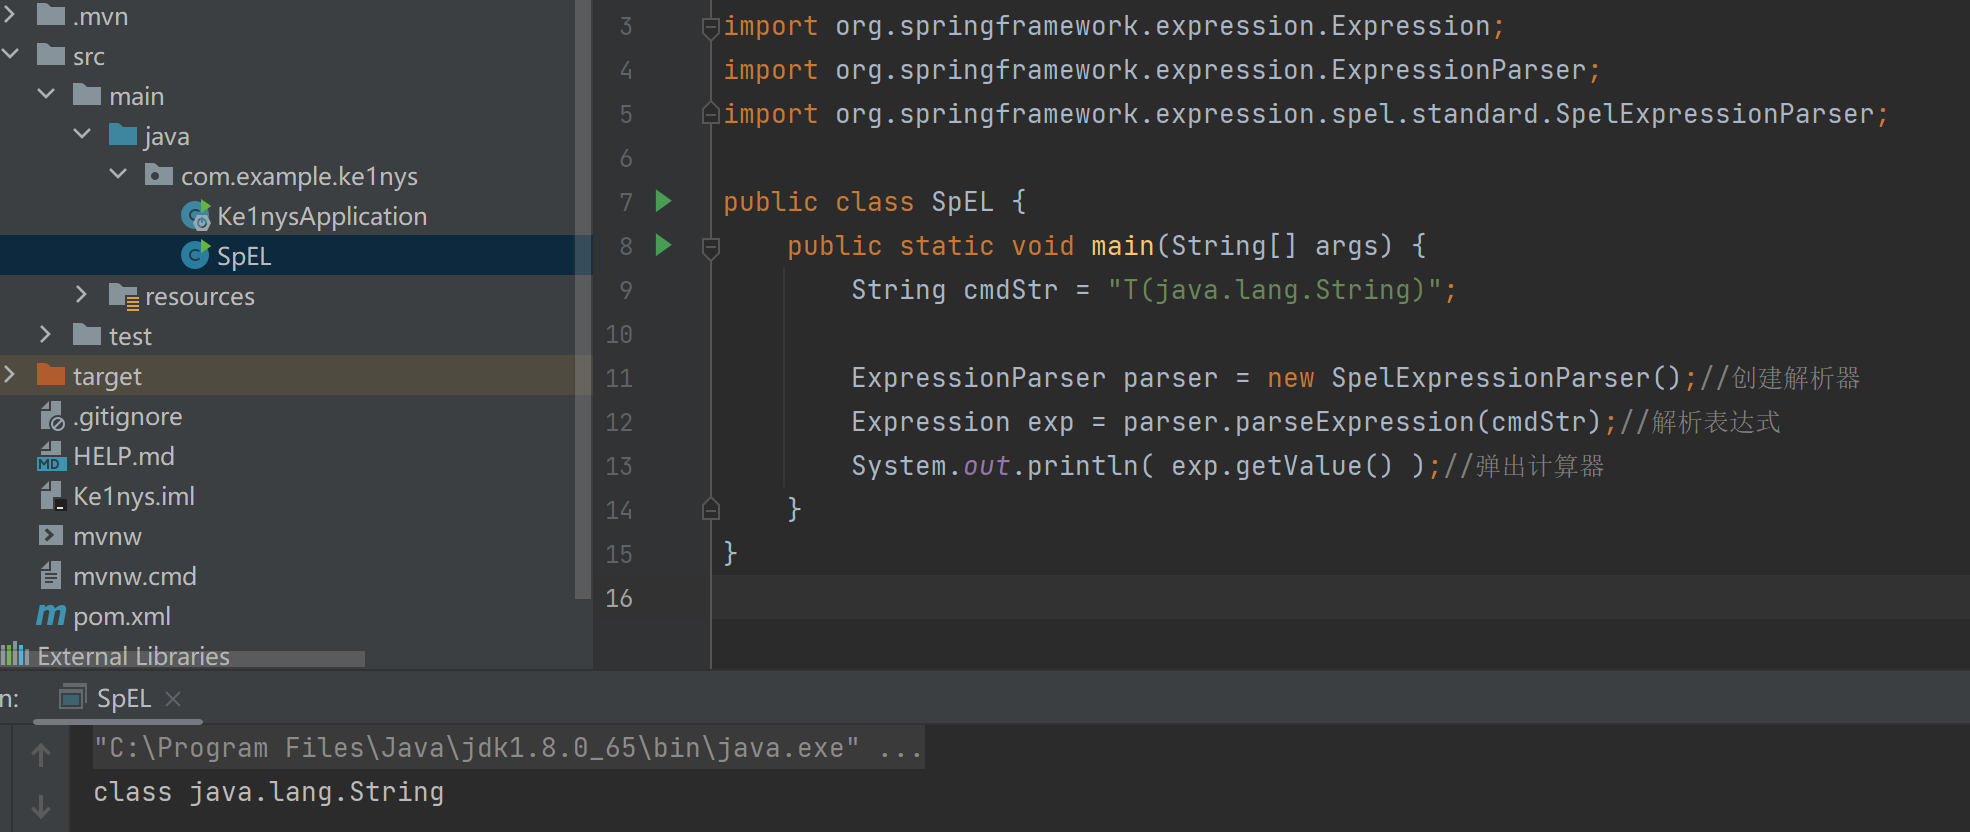Click the run gutter arrow beside main method
The image size is (1970, 832).
click(x=663, y=245)
